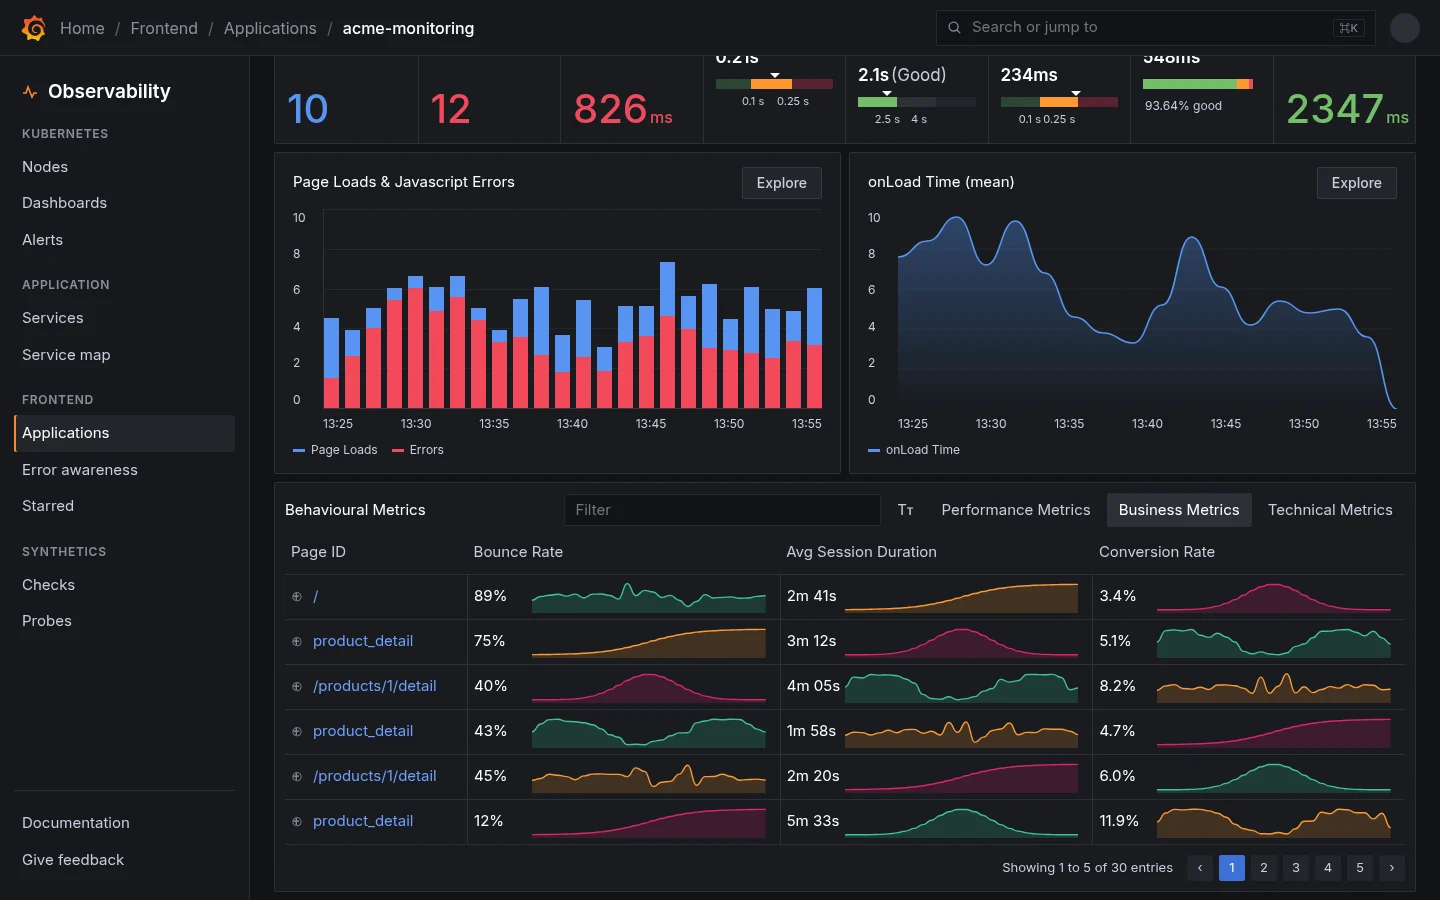Sort by Bounce Rate column header
Viewport: 1440px width, 900px height.
(x=518, y=552)
